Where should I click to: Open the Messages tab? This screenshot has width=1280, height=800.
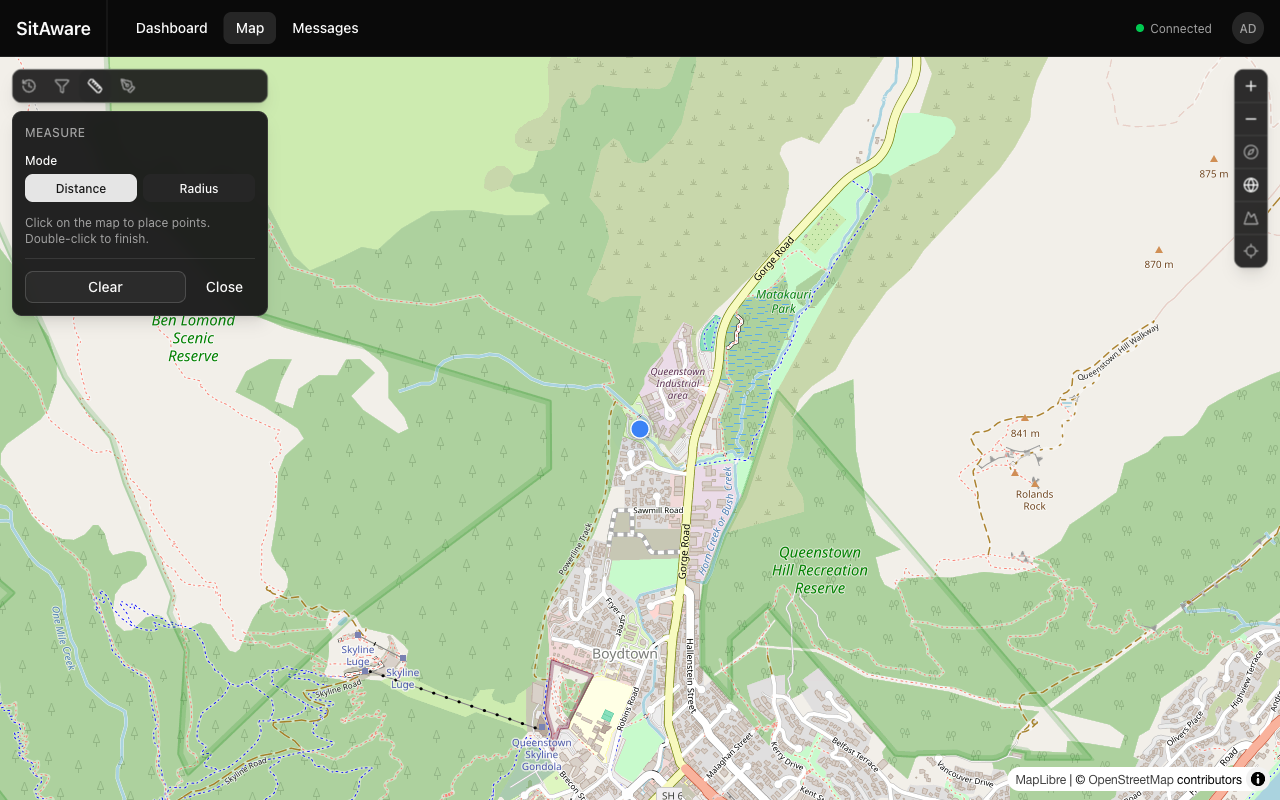(x=325, y=28)
